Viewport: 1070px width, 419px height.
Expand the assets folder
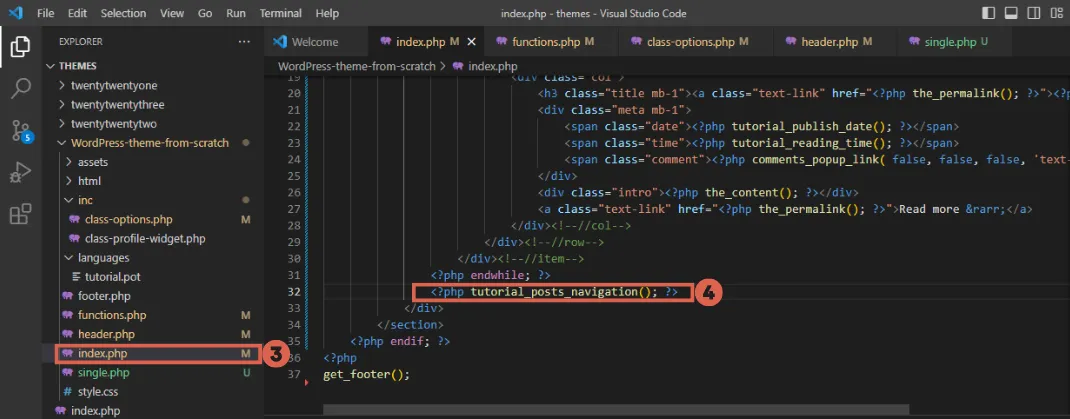[x=93, y=162]
